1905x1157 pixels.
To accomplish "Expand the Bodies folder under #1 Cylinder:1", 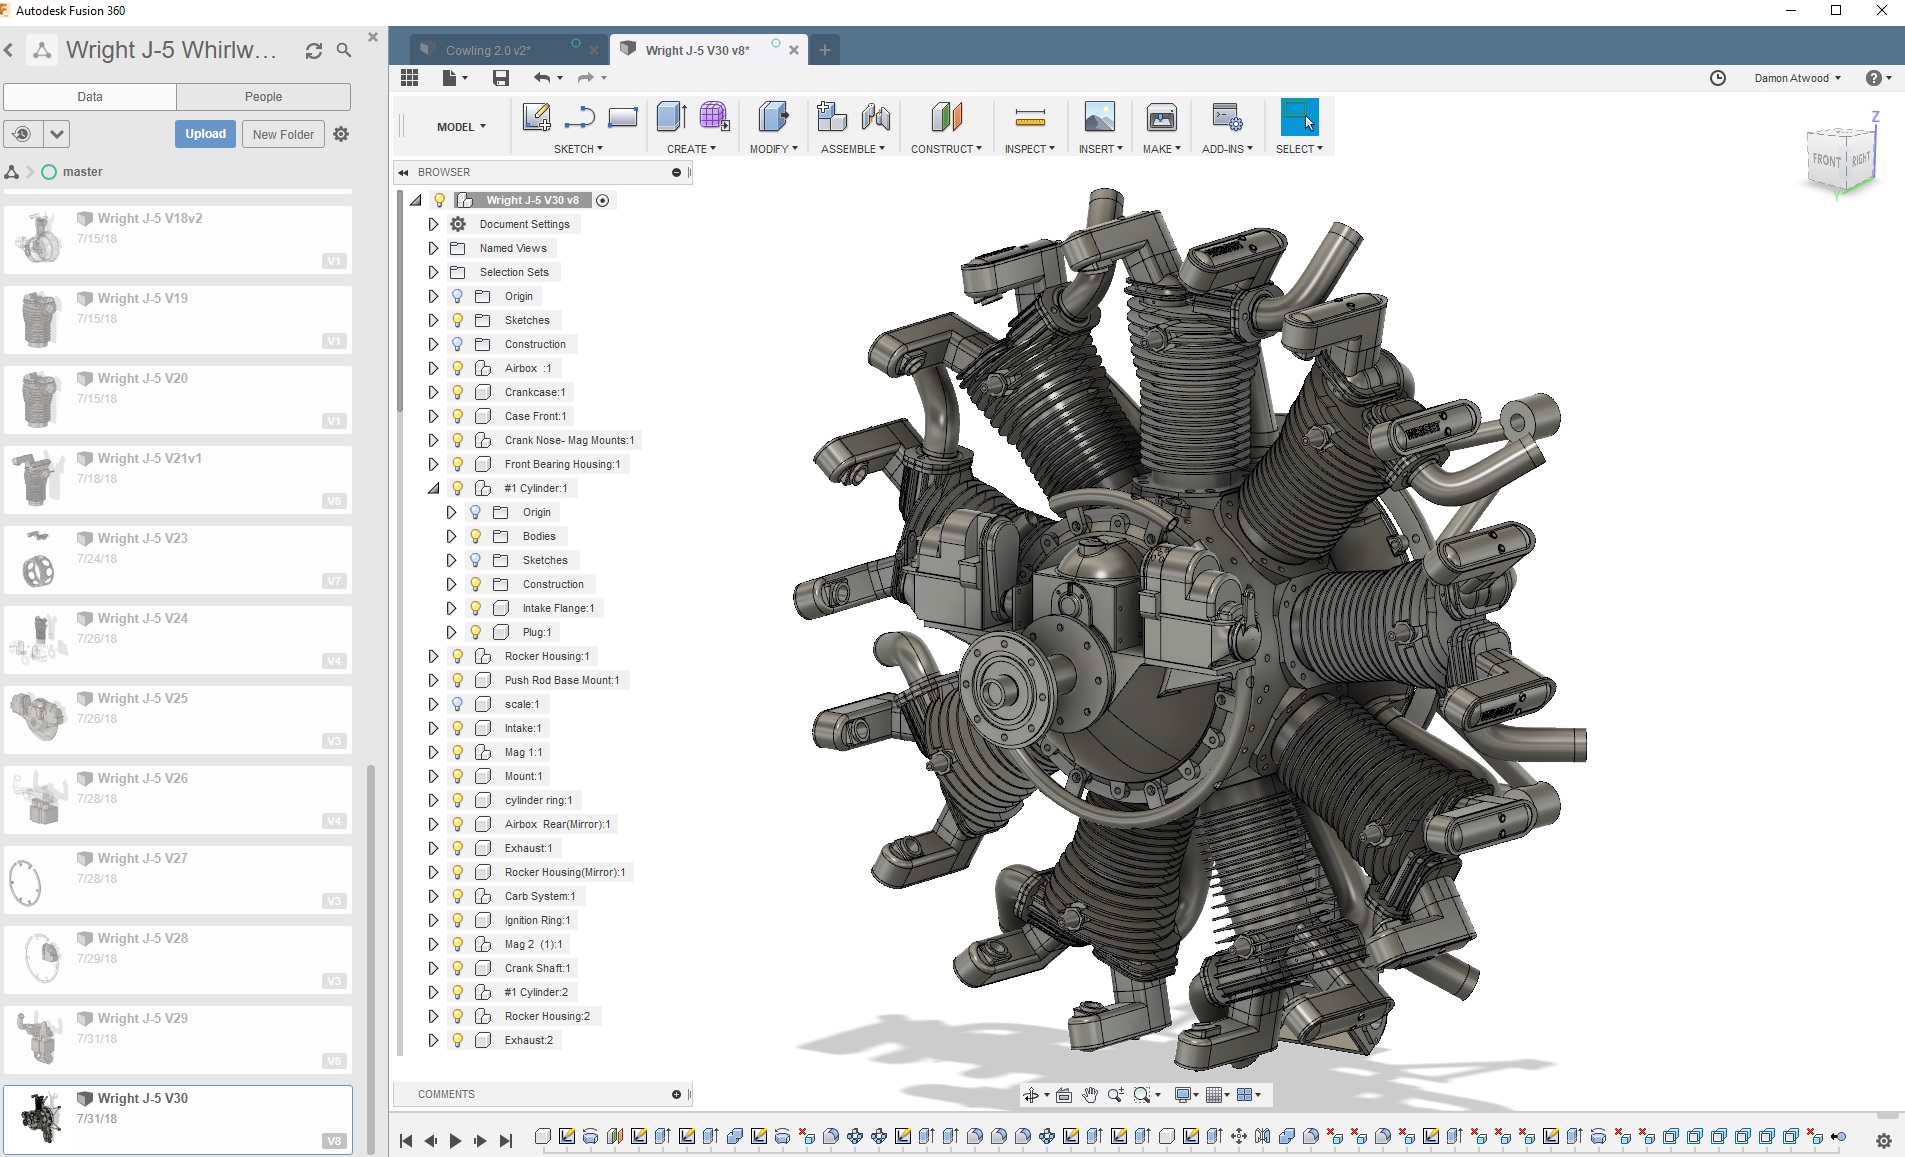I will (451, 536).
